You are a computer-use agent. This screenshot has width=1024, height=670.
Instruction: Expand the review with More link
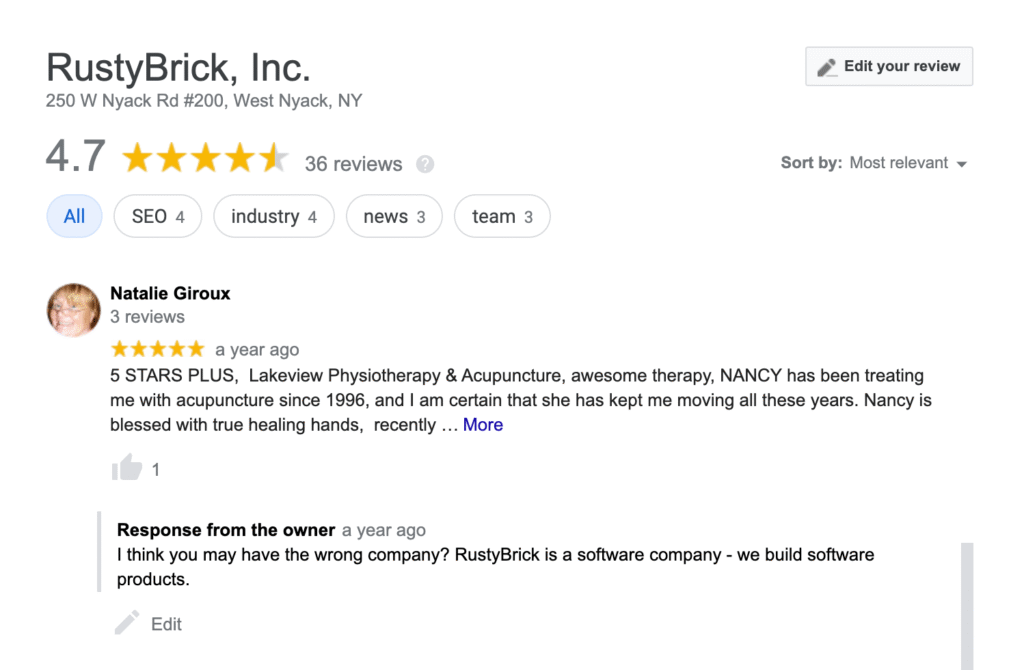[483, 425]
